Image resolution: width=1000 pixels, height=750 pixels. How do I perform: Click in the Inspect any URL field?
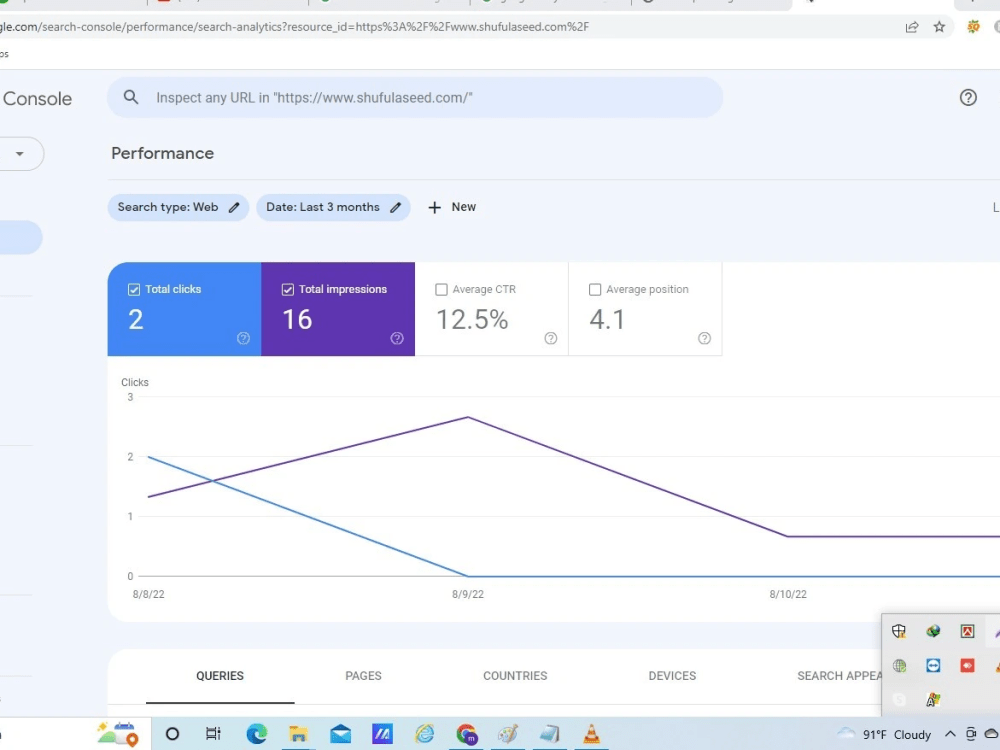tap(415, 98)
